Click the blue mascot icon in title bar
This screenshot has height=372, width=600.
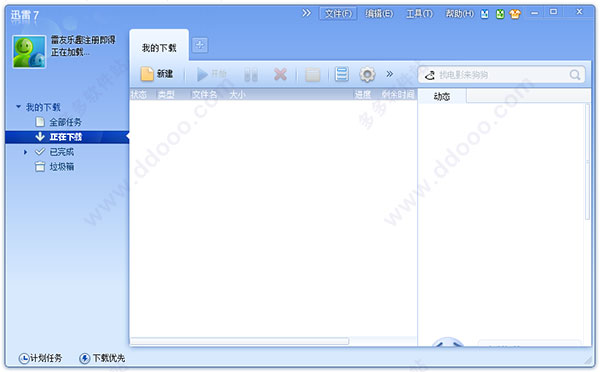485,15
